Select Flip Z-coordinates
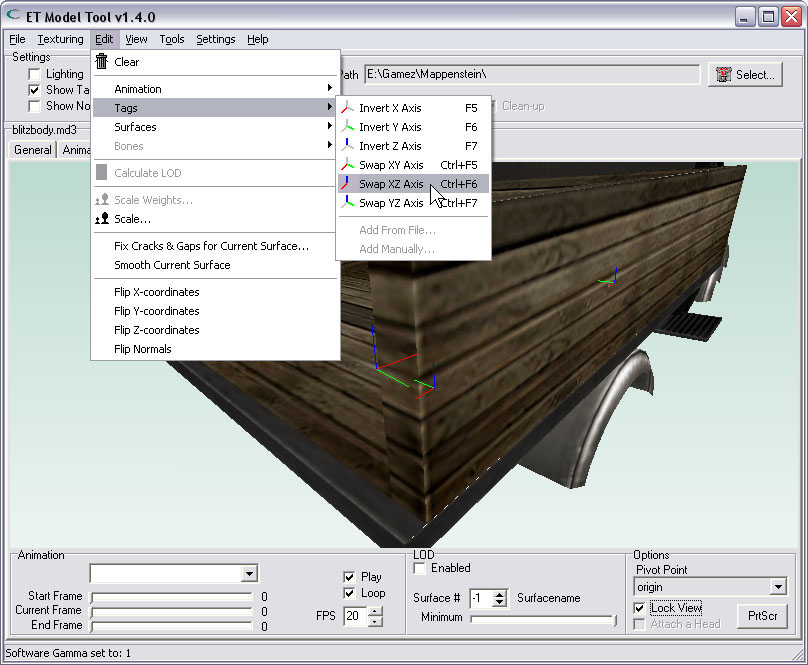This screenshot has height=665, width=808. pos(215,330)
